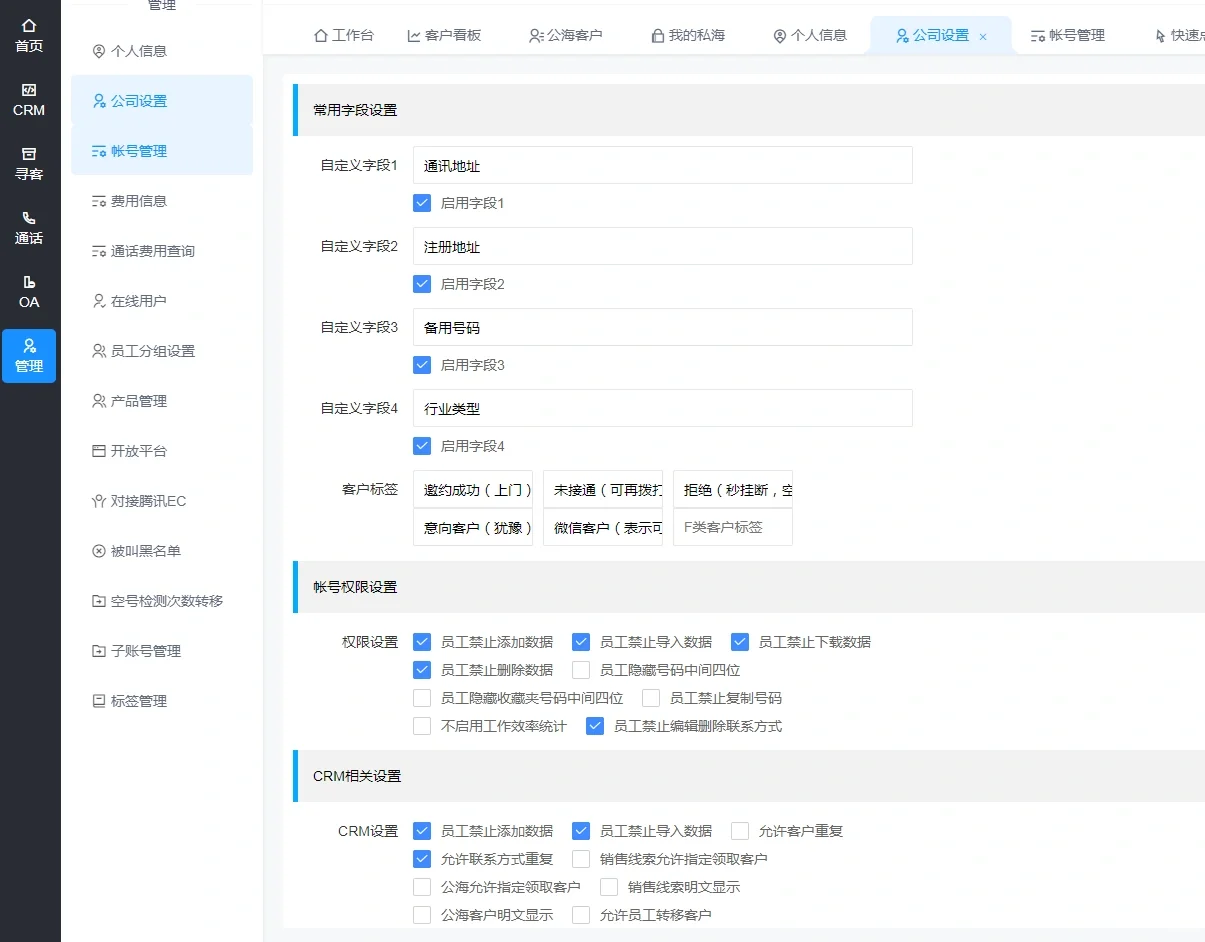Enable 公海允许指定领取客户 checkbox
The height and width of the screenshot is (942, 1205).
pos(422,887)
